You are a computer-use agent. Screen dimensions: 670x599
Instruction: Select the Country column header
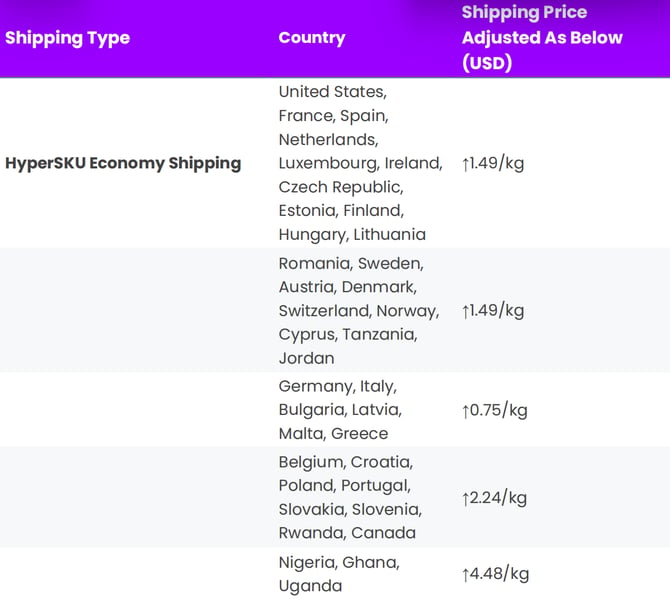click(312, 38)
